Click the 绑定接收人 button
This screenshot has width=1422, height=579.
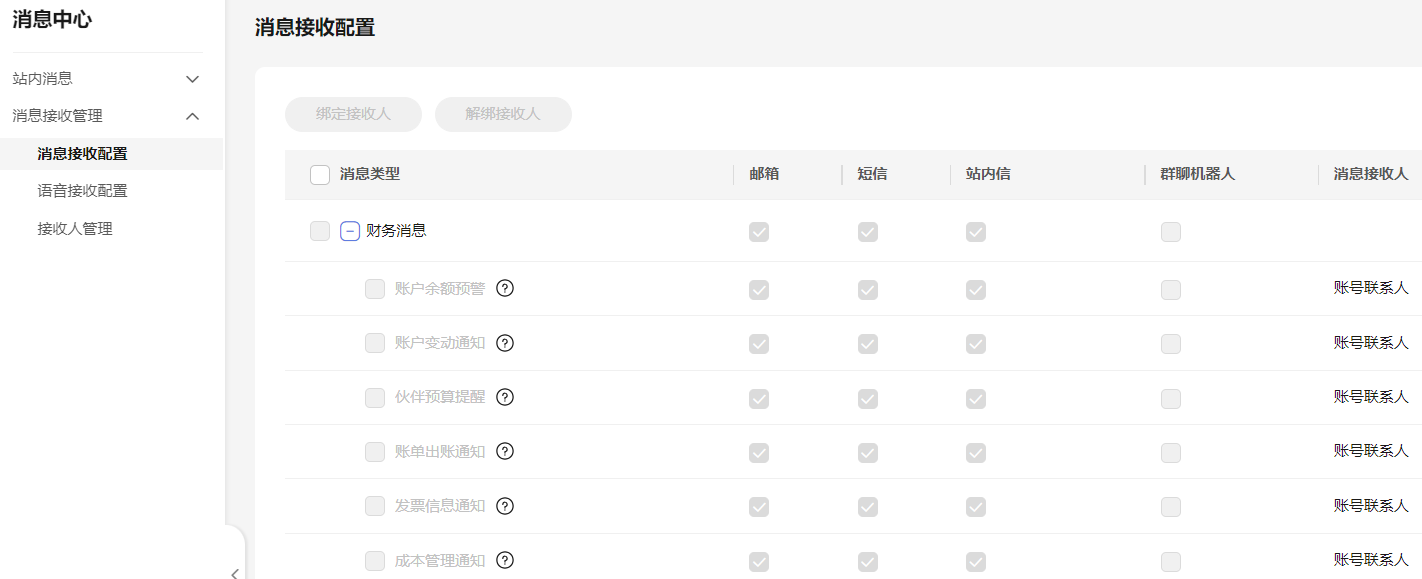[x=353, y=114]
